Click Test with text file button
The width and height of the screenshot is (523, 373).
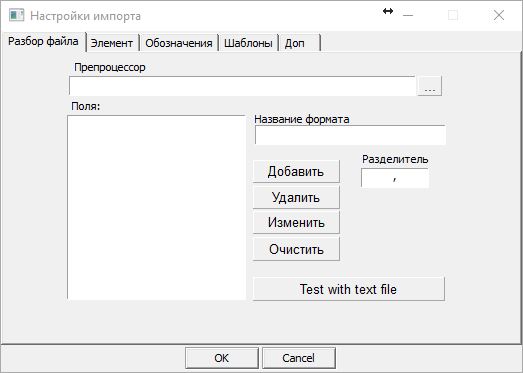coord(349,289)
